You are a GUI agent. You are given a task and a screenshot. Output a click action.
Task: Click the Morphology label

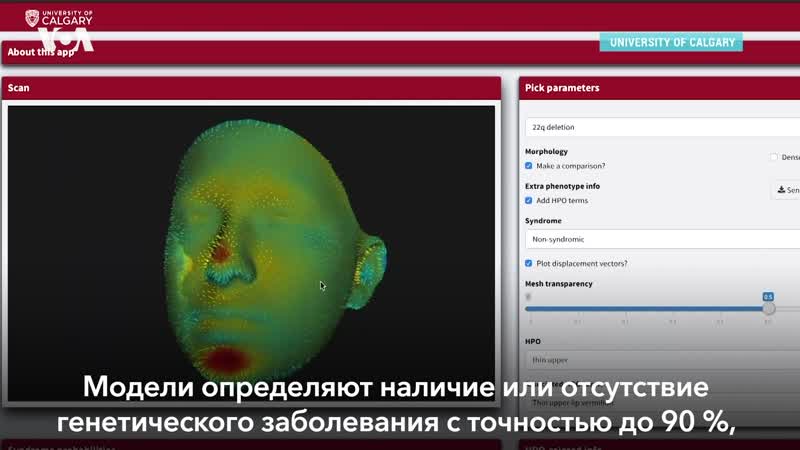pyautogui.click(x=546, y=152)
